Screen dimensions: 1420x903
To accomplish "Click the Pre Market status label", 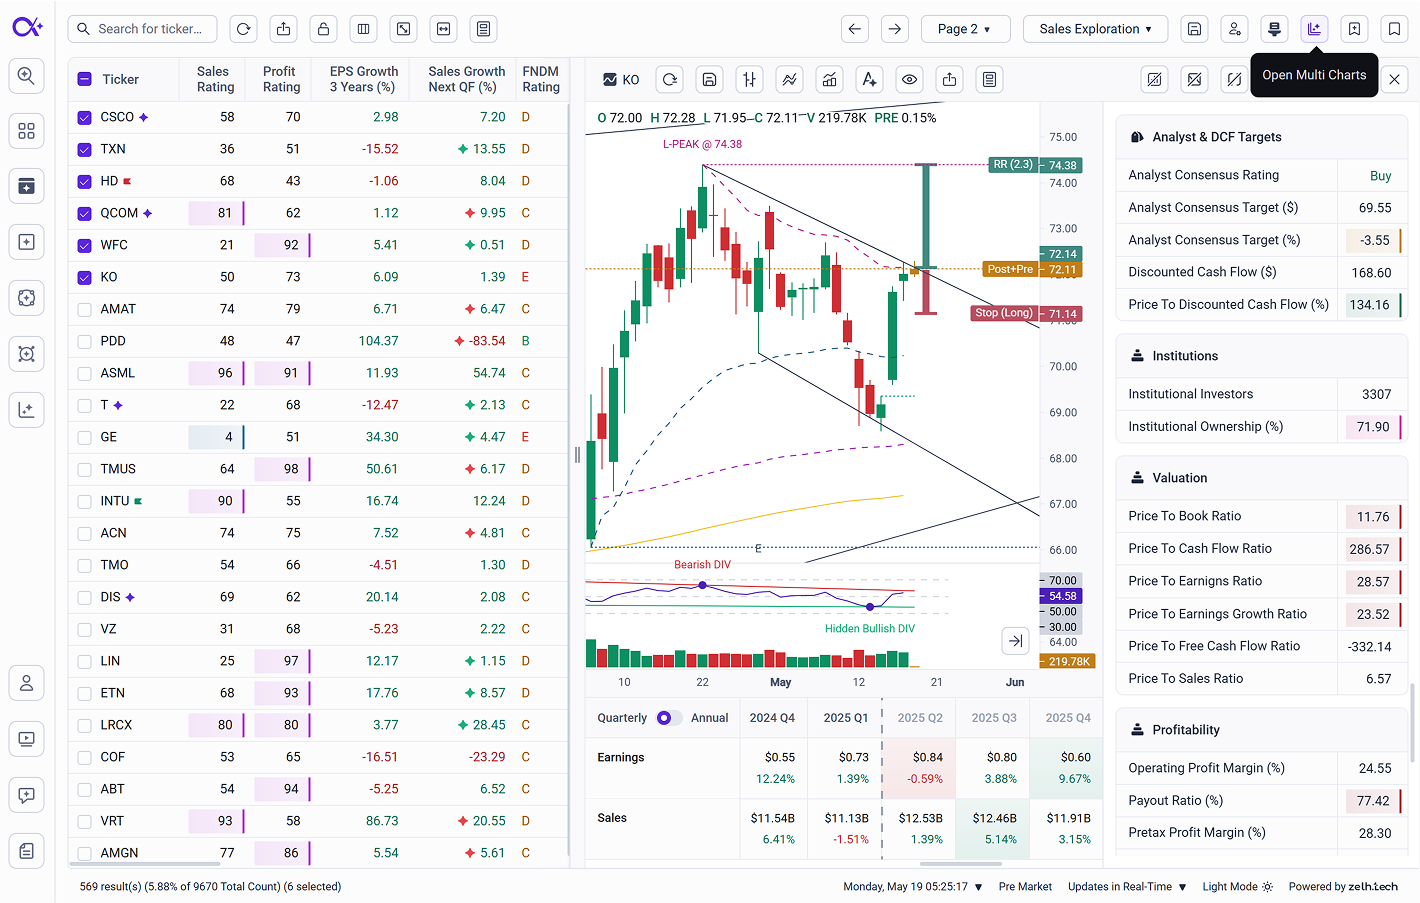I will click(1025, 887).
